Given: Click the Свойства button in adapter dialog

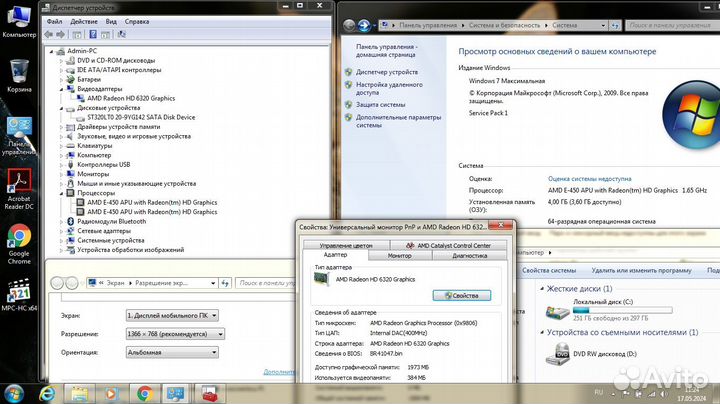Looking at the screenshot, I should [x=461, y=296].
